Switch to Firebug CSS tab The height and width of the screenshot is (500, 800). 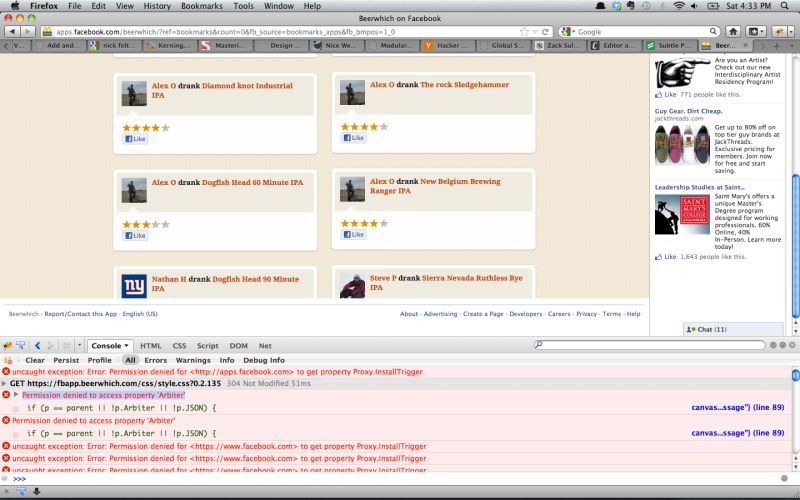tap(179, 345)
